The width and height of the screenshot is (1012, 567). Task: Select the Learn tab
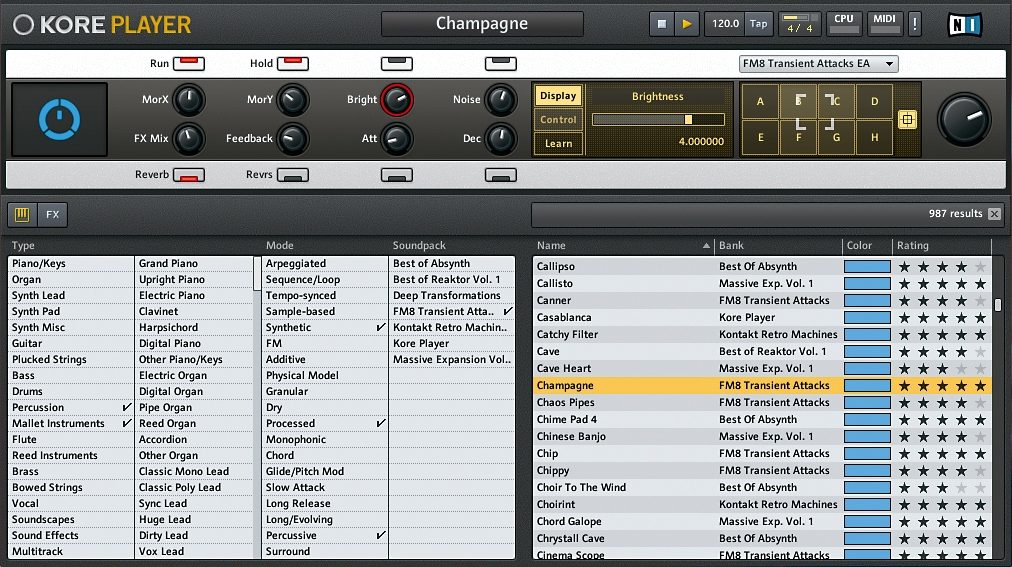click(558, 143)
